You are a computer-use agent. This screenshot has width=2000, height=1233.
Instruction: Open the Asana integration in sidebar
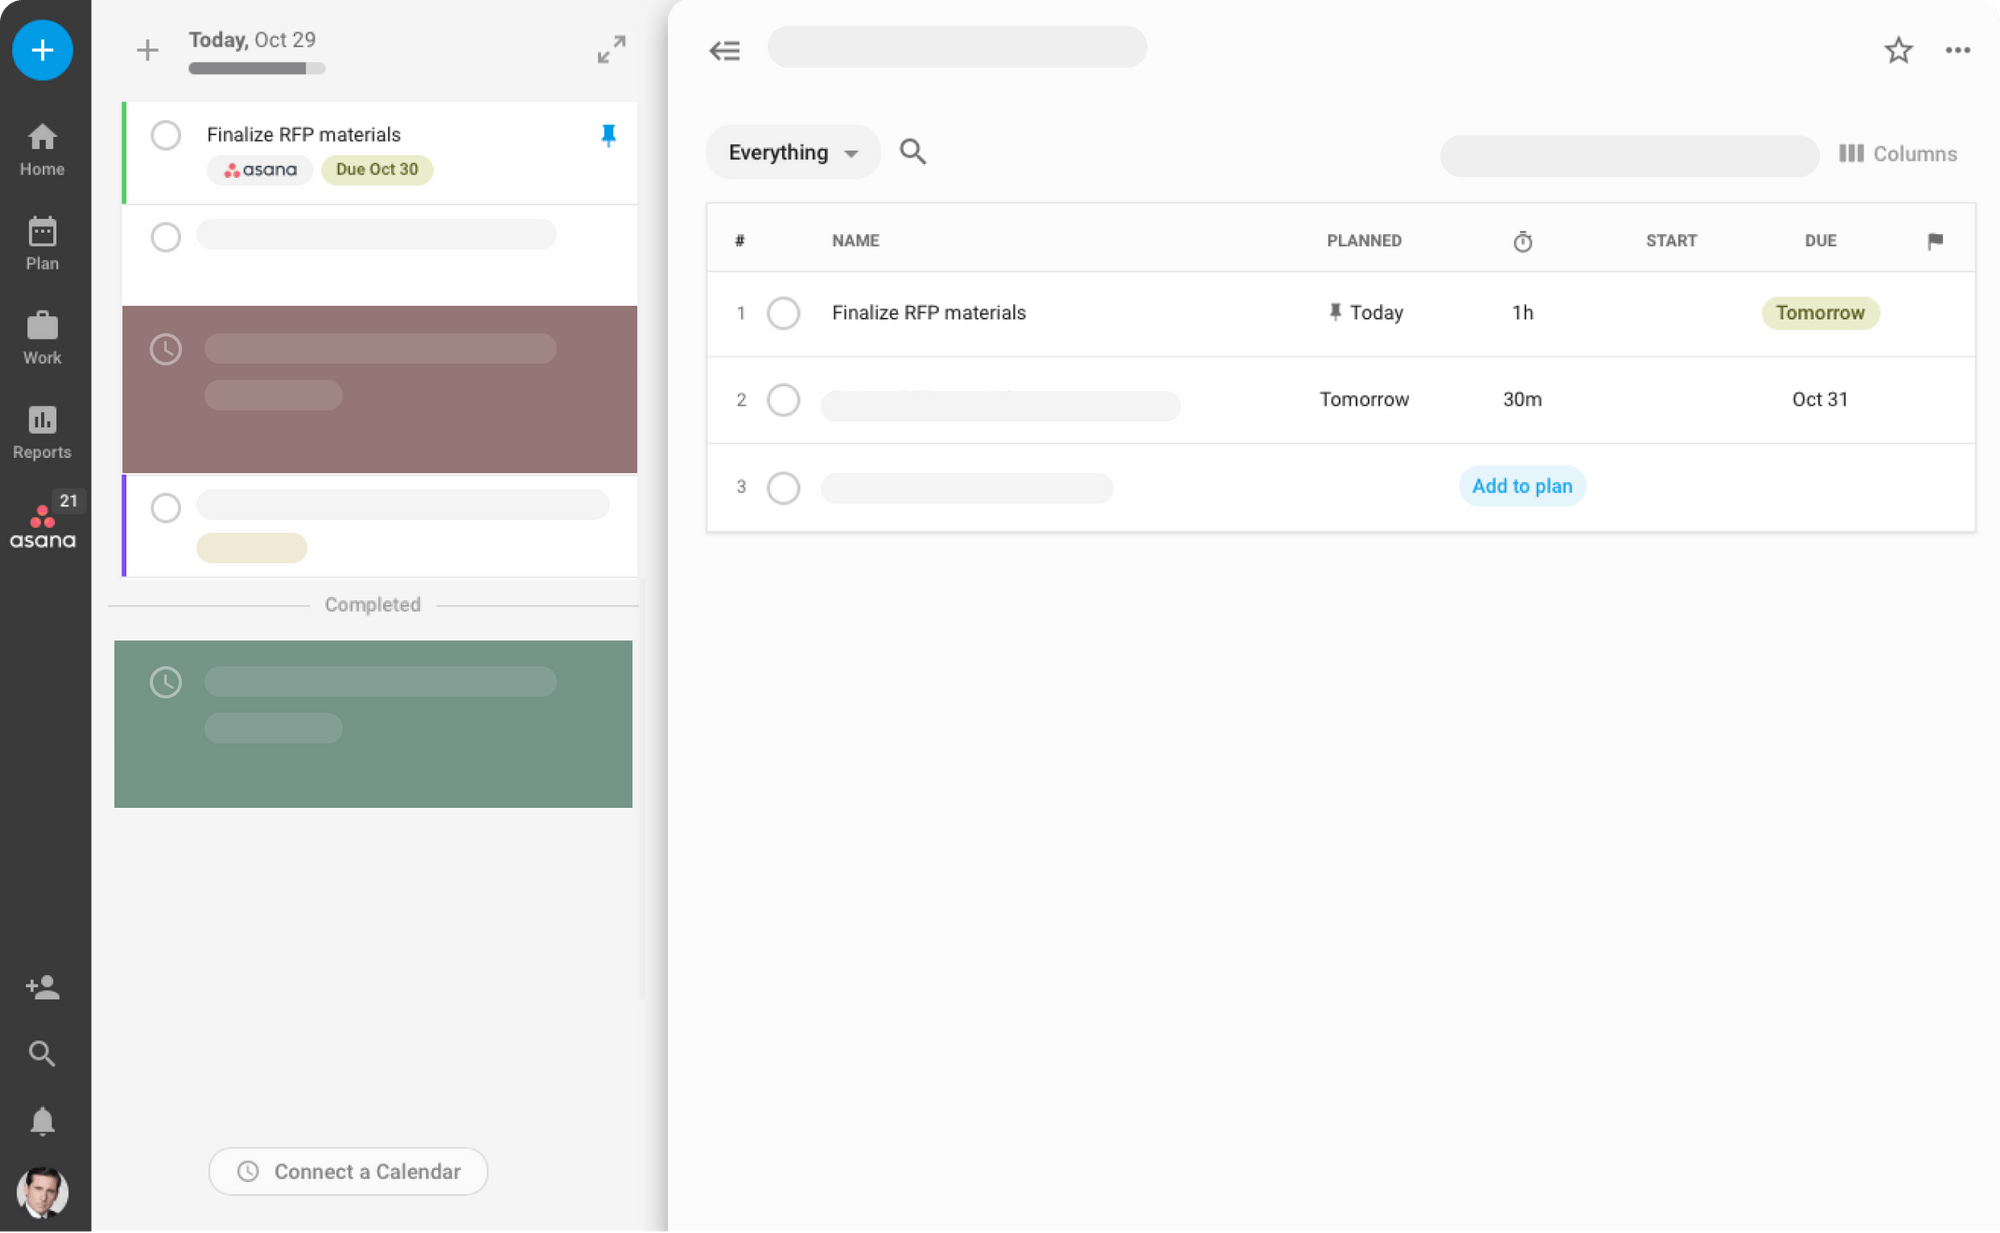tap(42, 526)
